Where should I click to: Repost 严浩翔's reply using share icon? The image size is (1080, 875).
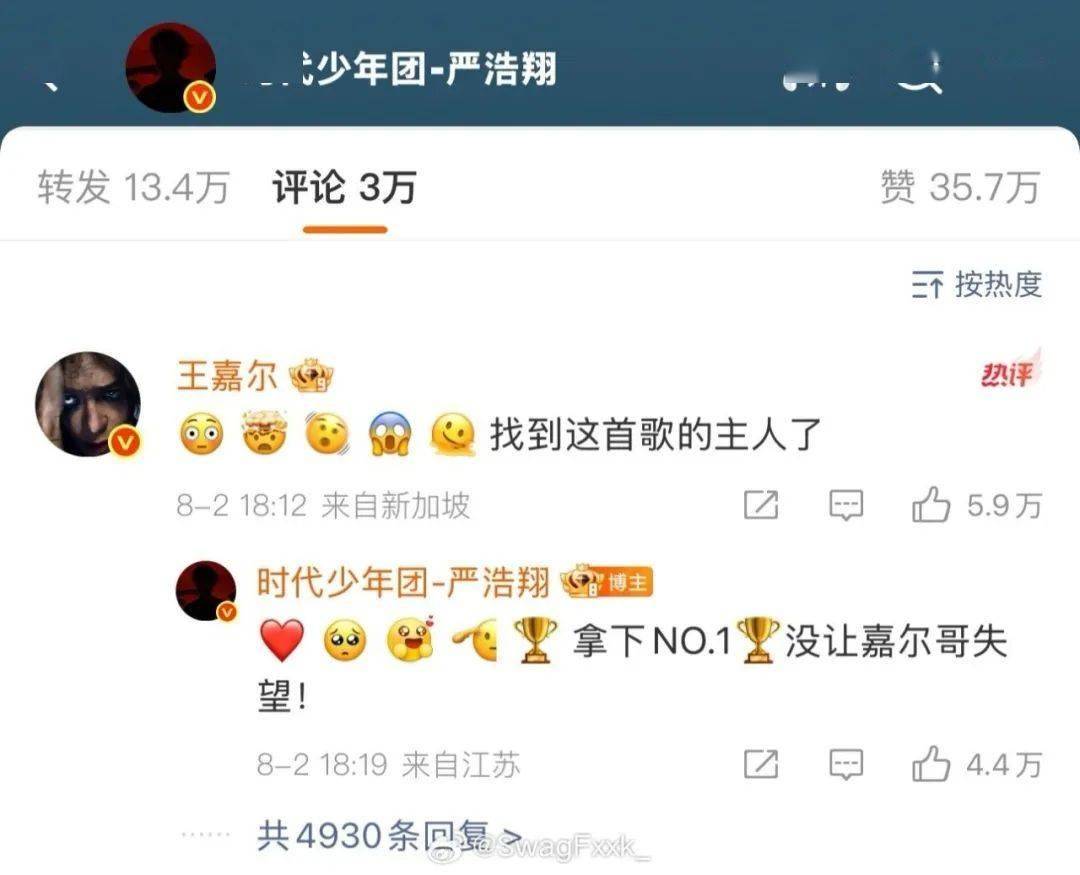click(761, 764)
